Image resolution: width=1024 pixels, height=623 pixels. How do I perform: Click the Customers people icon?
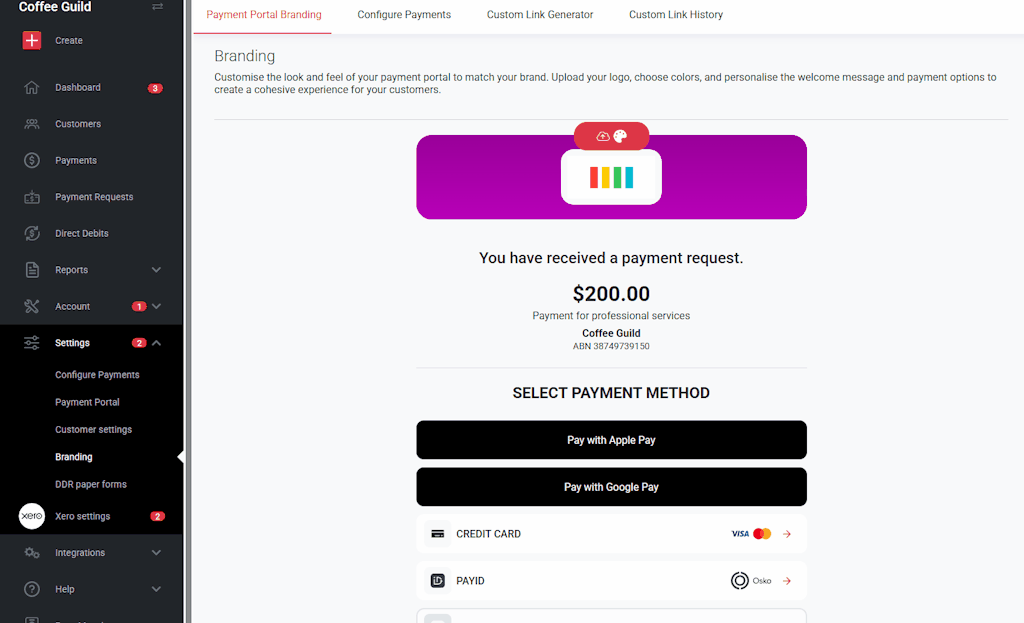click(32, 124)
